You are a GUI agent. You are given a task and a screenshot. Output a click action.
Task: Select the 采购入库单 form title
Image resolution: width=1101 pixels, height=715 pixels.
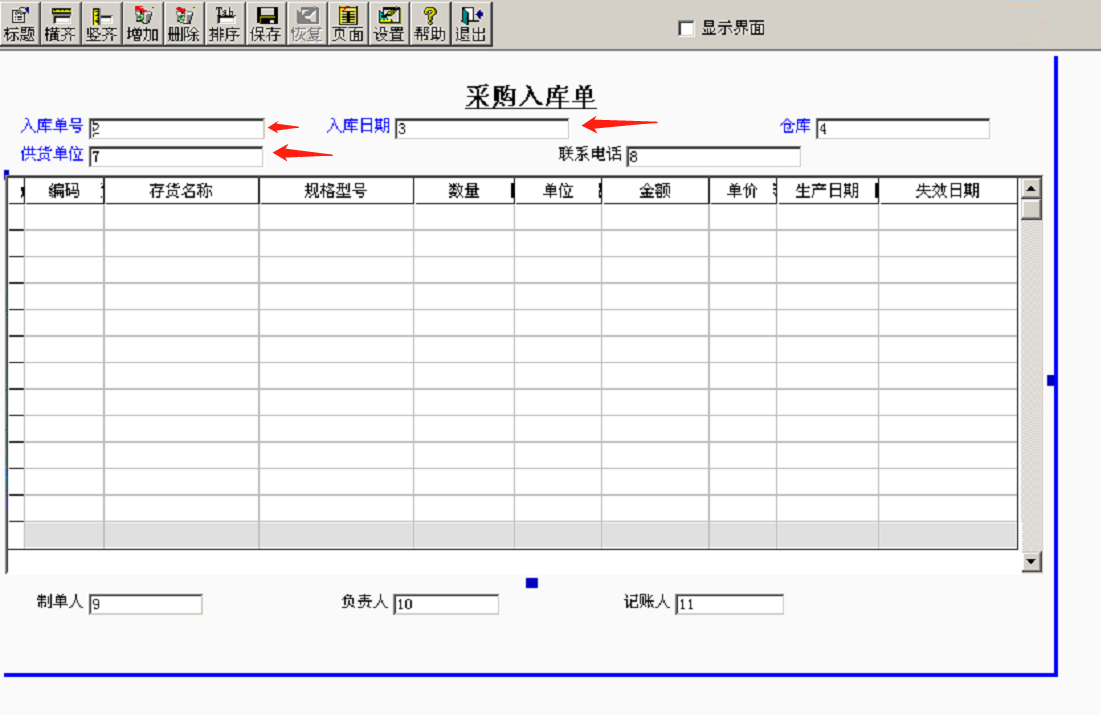pos(531,97)
